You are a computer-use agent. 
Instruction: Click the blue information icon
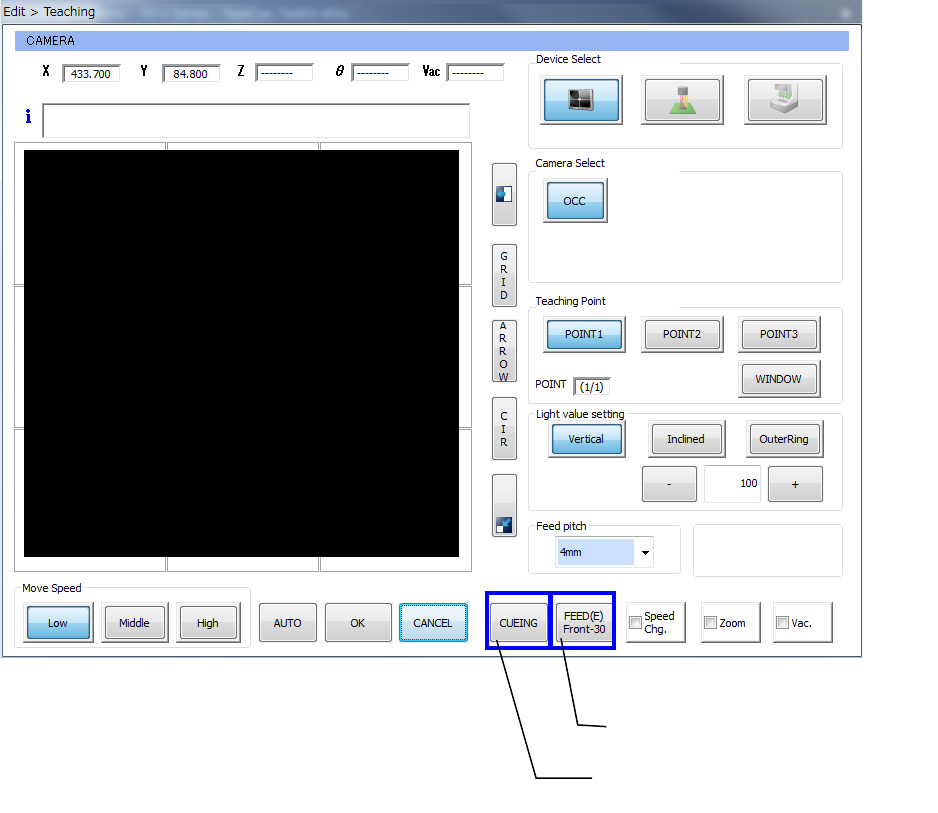28,116
